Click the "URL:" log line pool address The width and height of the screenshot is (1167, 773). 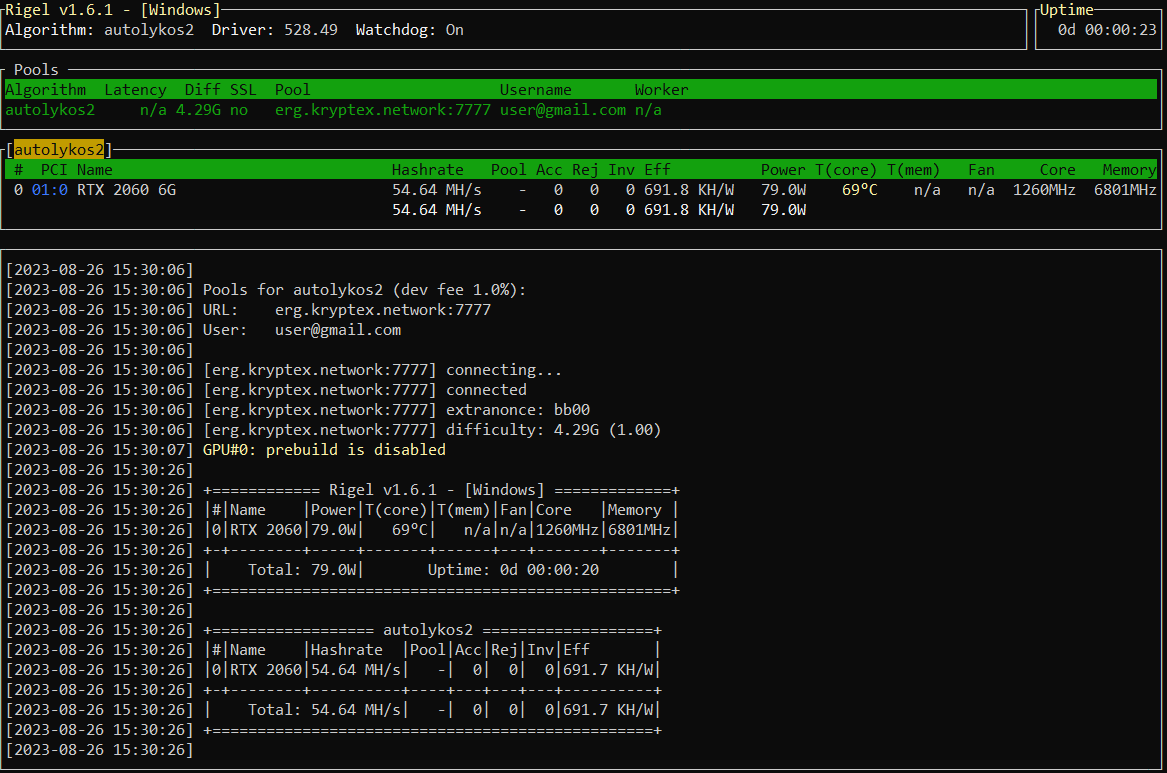tap(383, 310)
